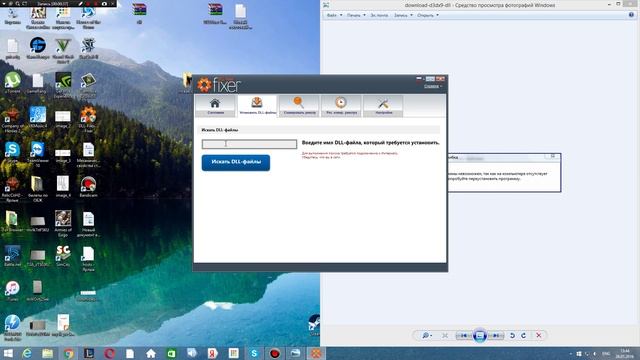
Task: Select the Steam icon beside the Photo Viewer
Action: pos(314,325)
